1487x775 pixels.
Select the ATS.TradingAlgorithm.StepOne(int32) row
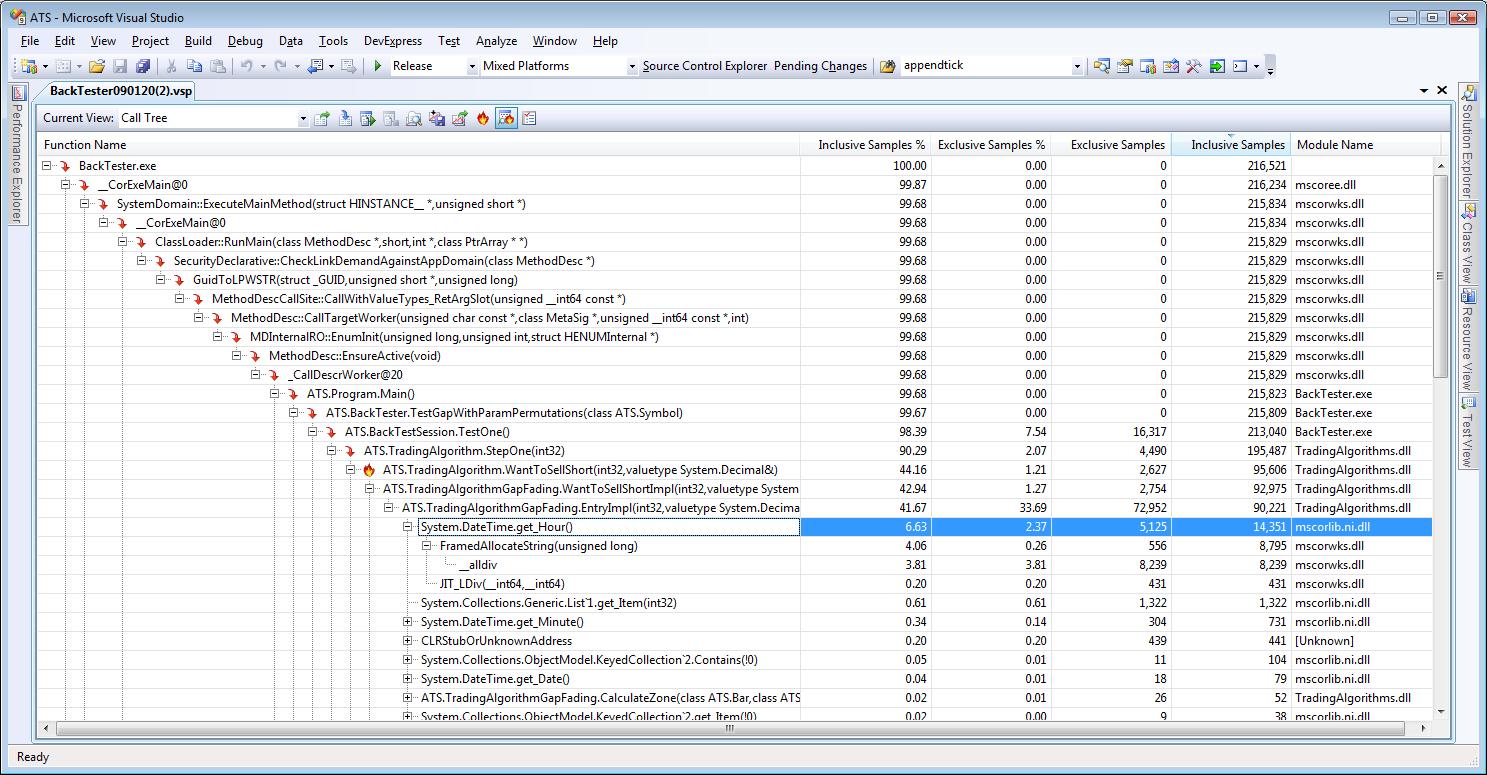pyautogui.click(x=735, y=451)
